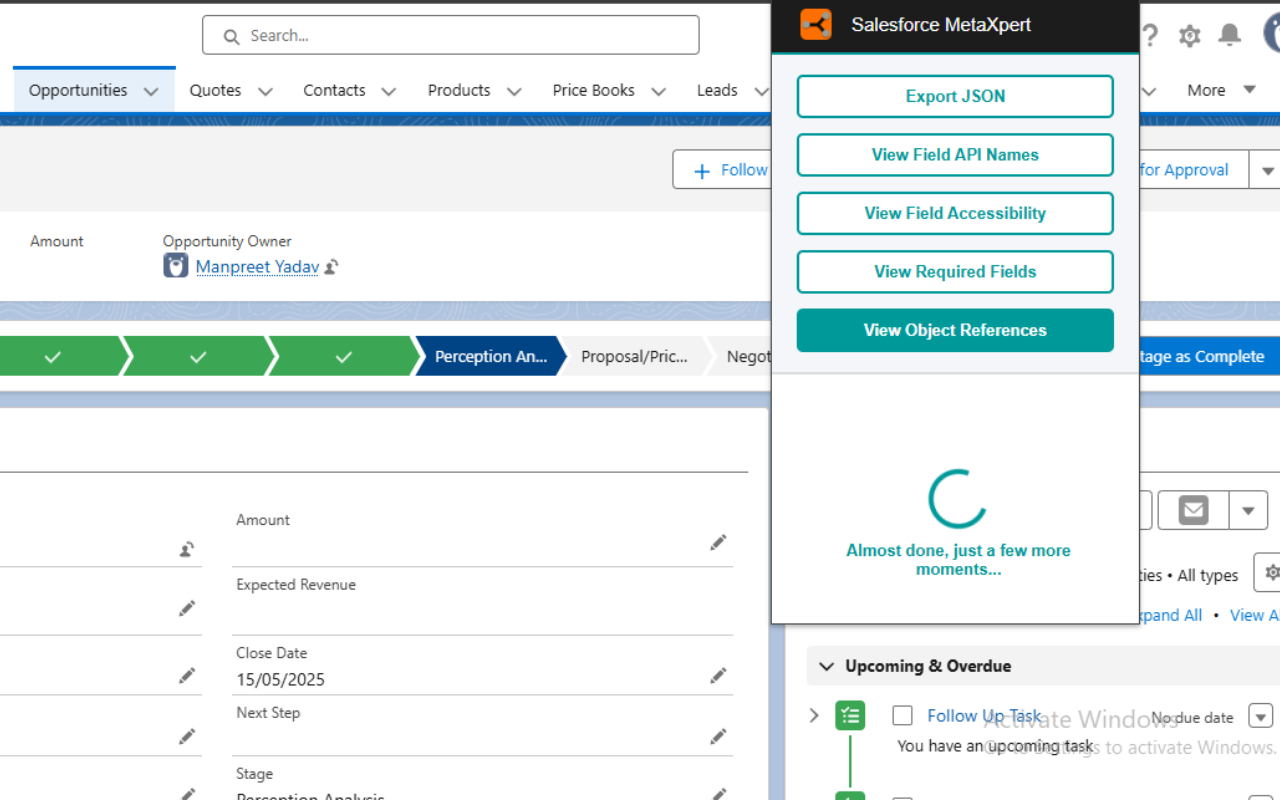Edit the Amount field pencil icon
1280x800 pixels.
coord(718,543)
